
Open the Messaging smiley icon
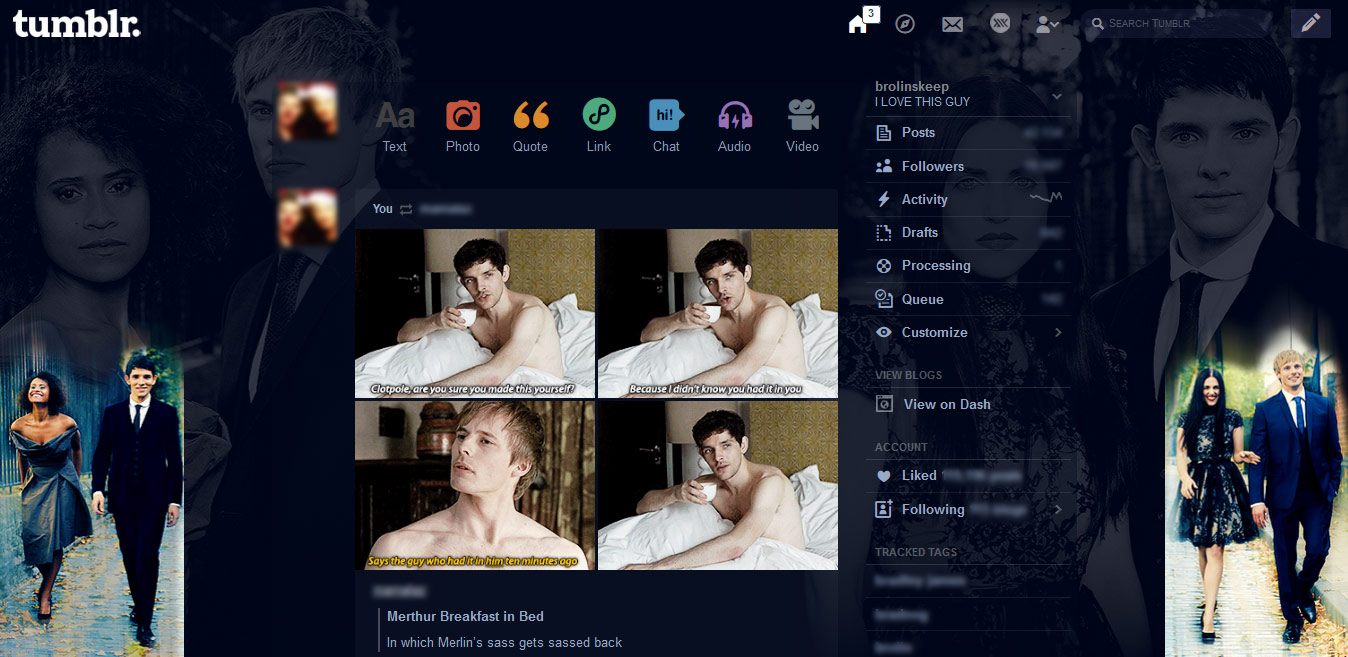1000,23
